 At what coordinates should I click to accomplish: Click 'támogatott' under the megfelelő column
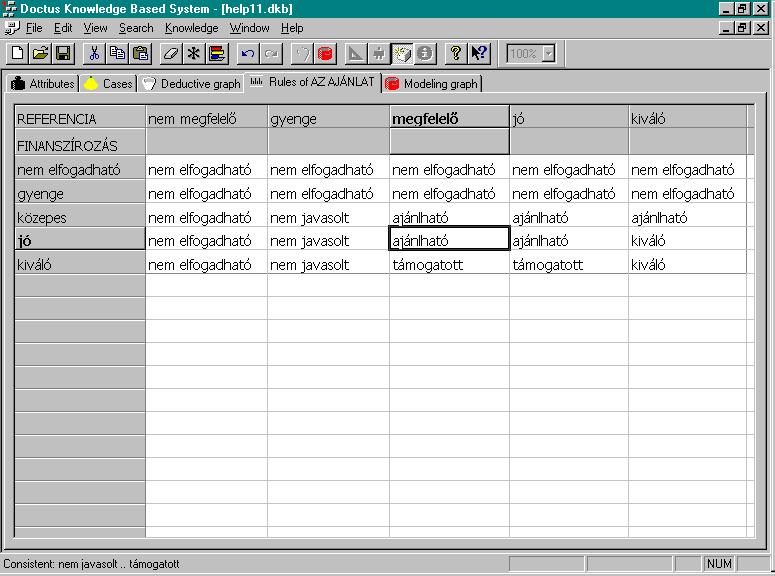pos(449,264)
